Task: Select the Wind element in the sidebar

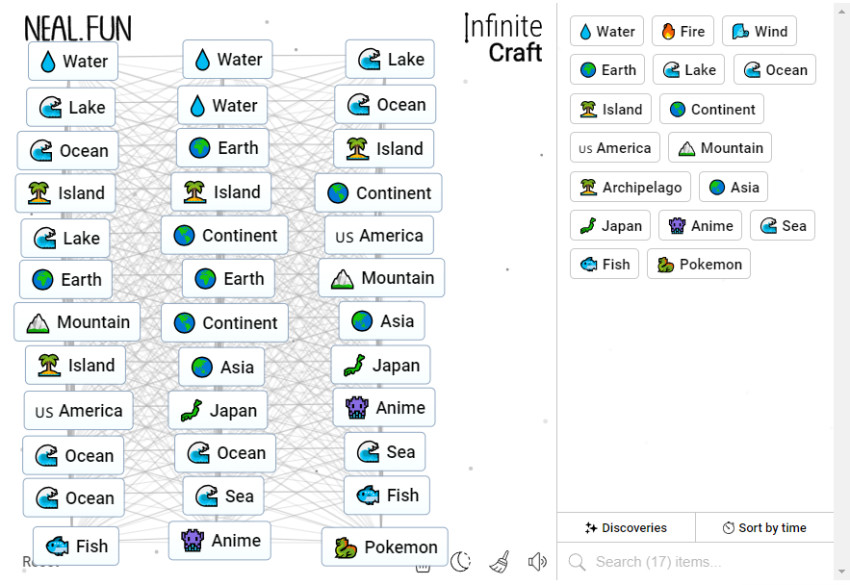Action: [x=759, y=31]
